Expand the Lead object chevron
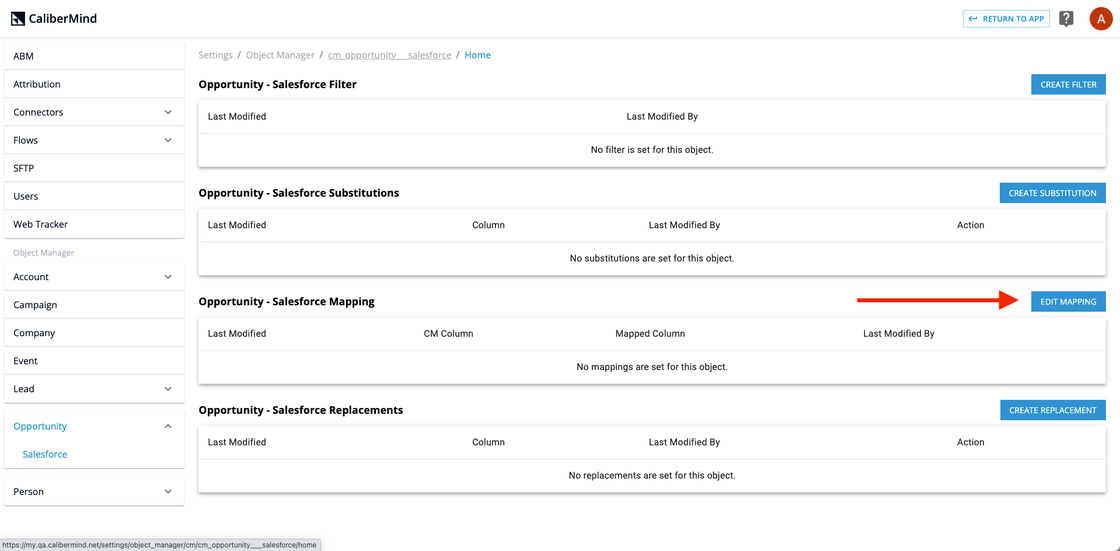The image size is (1120, 551). pos(168,389)
